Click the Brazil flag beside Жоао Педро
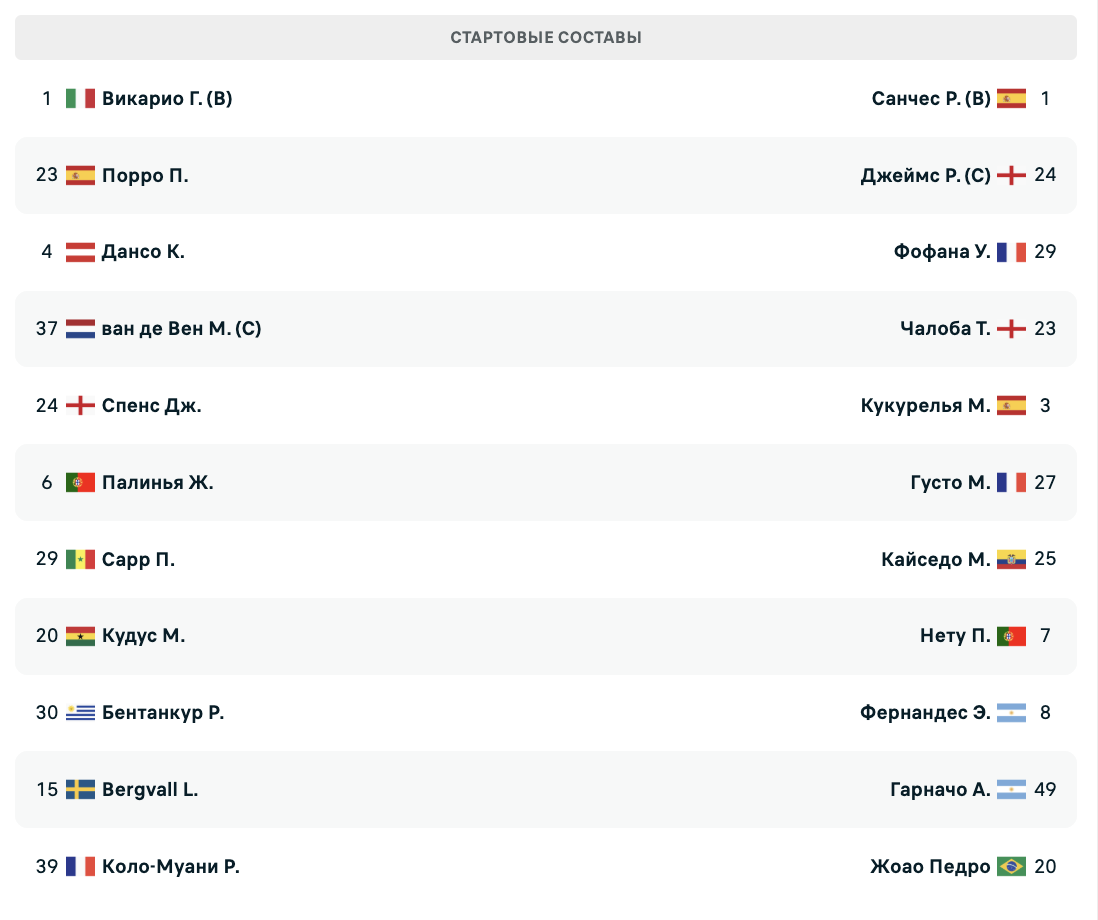The image size is (1098, 920). point(1011,867)
